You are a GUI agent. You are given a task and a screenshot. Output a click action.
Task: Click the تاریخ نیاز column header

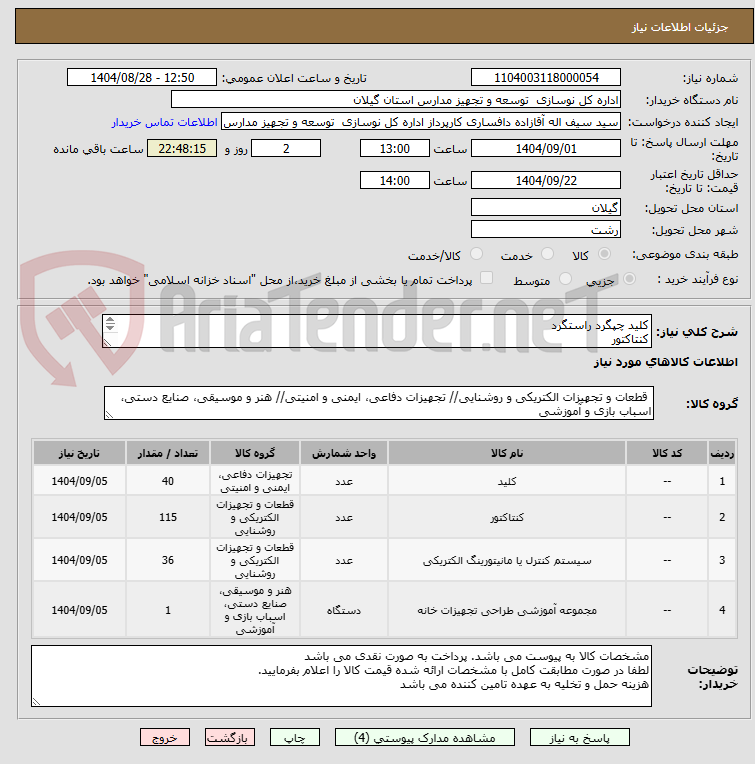(79, 453)
